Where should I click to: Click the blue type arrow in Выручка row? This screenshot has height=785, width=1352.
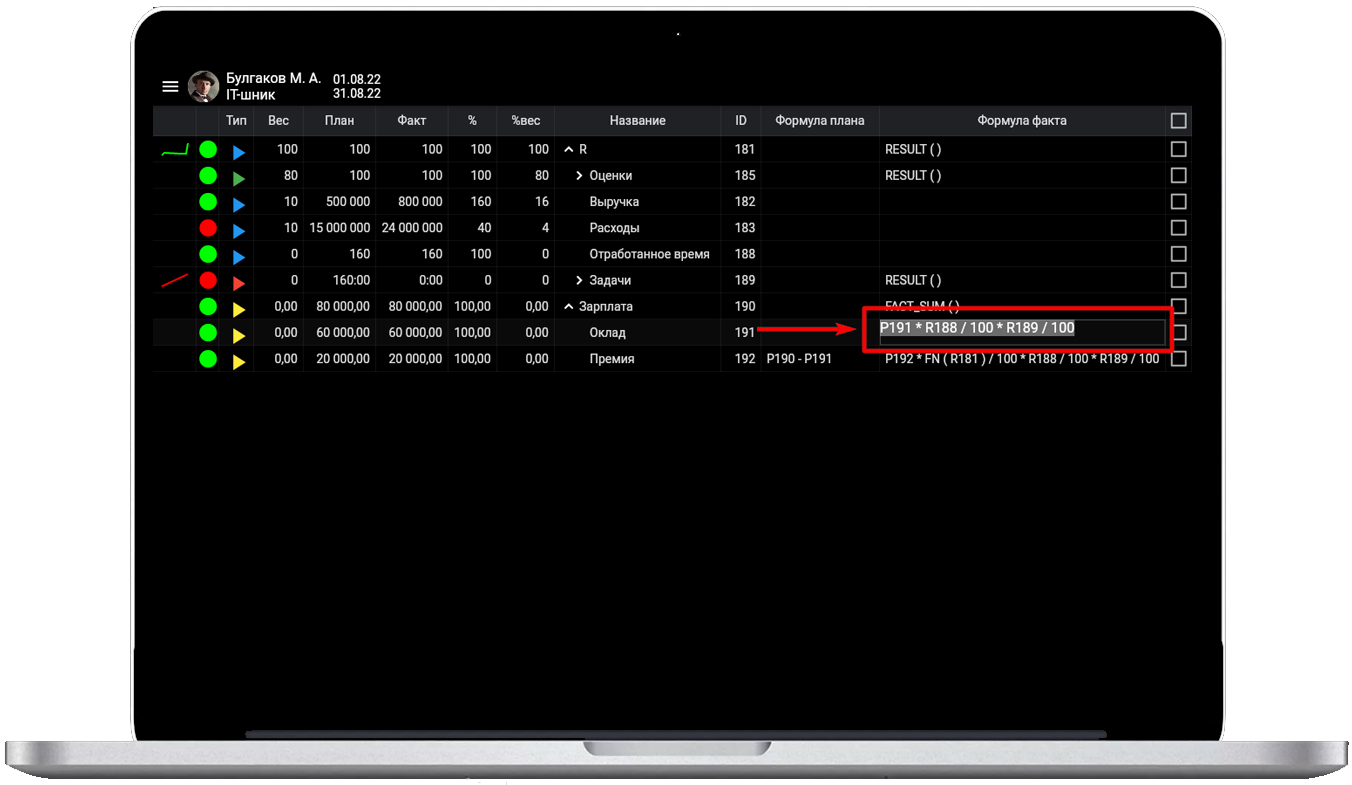coord(238,203)
